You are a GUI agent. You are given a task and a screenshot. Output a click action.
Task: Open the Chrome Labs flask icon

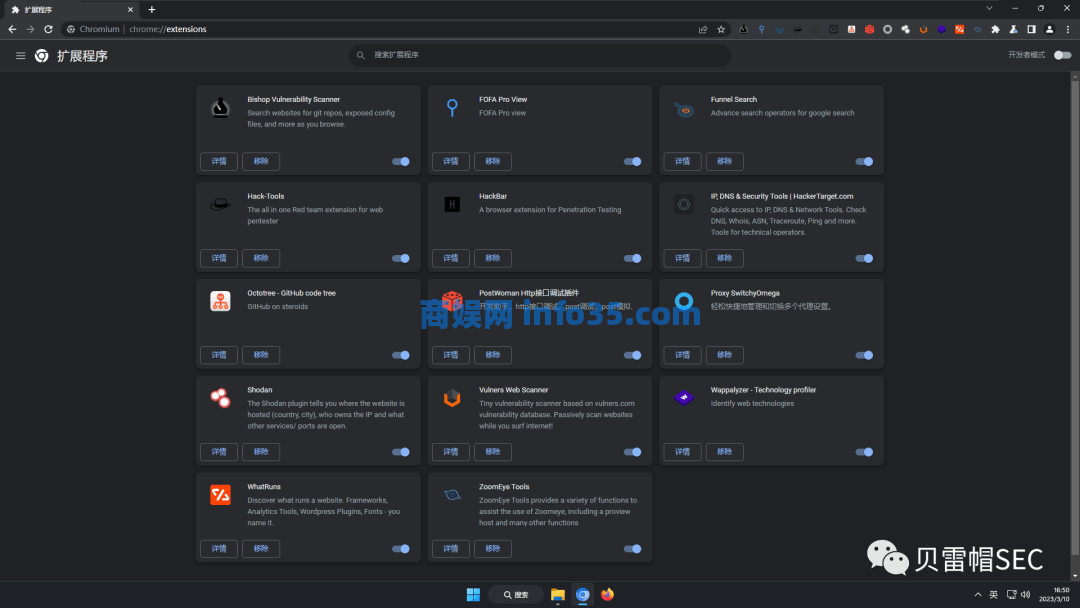coord(1013,30)
